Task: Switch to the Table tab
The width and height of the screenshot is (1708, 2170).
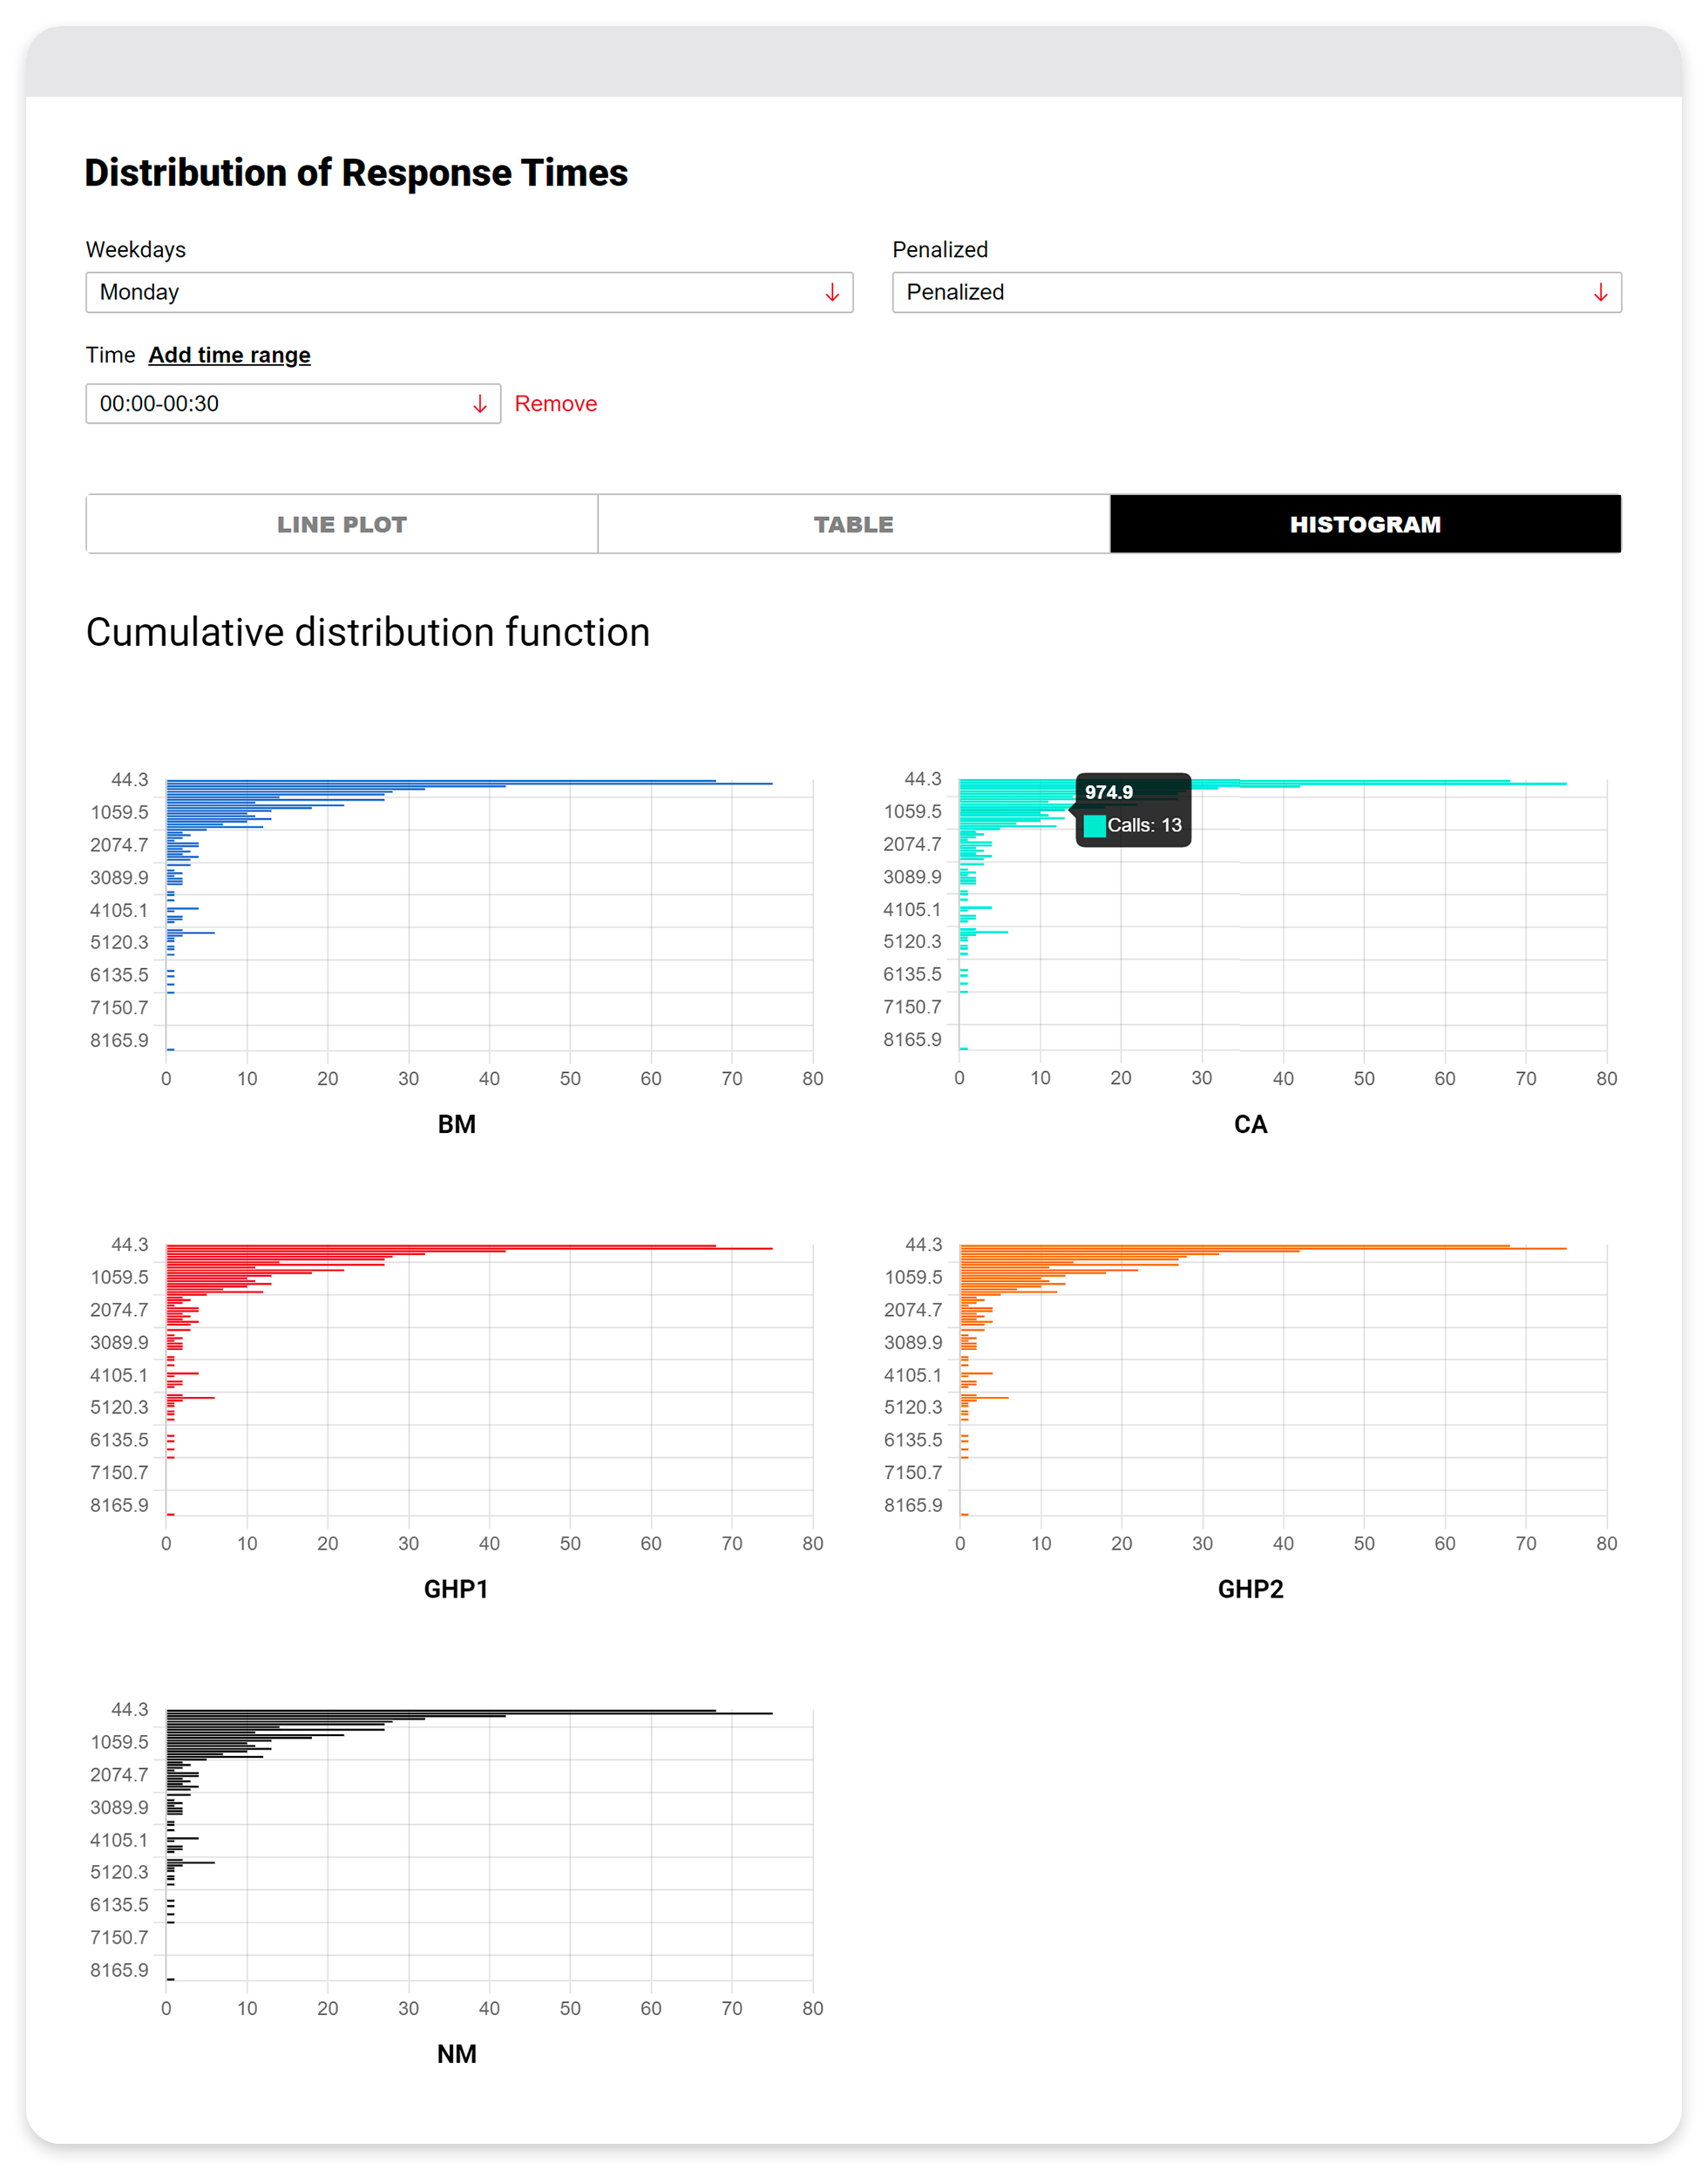Action: point(853,524)
